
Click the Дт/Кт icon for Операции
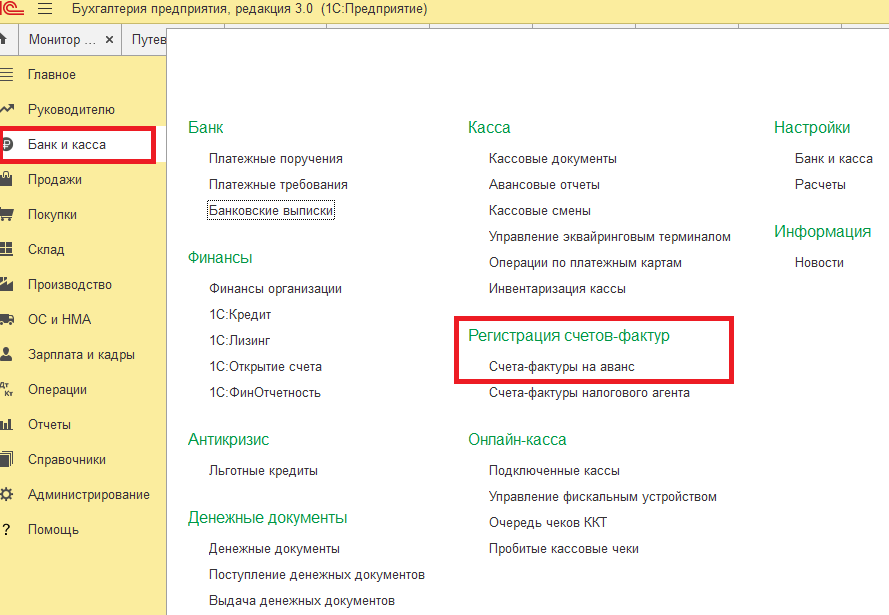(x=7, y=390)
